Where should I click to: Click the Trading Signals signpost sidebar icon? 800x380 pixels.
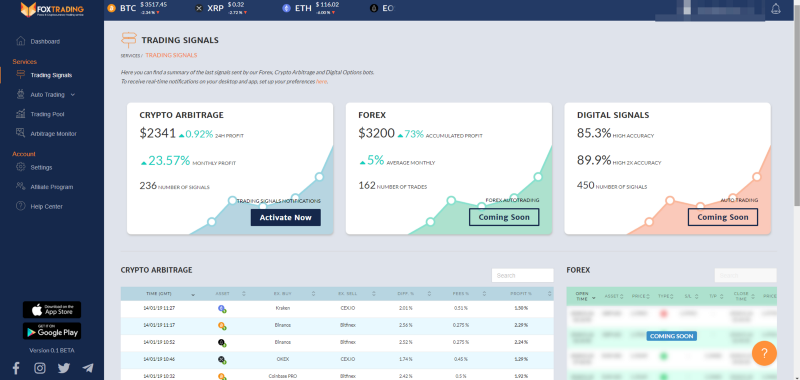point(20,74)
